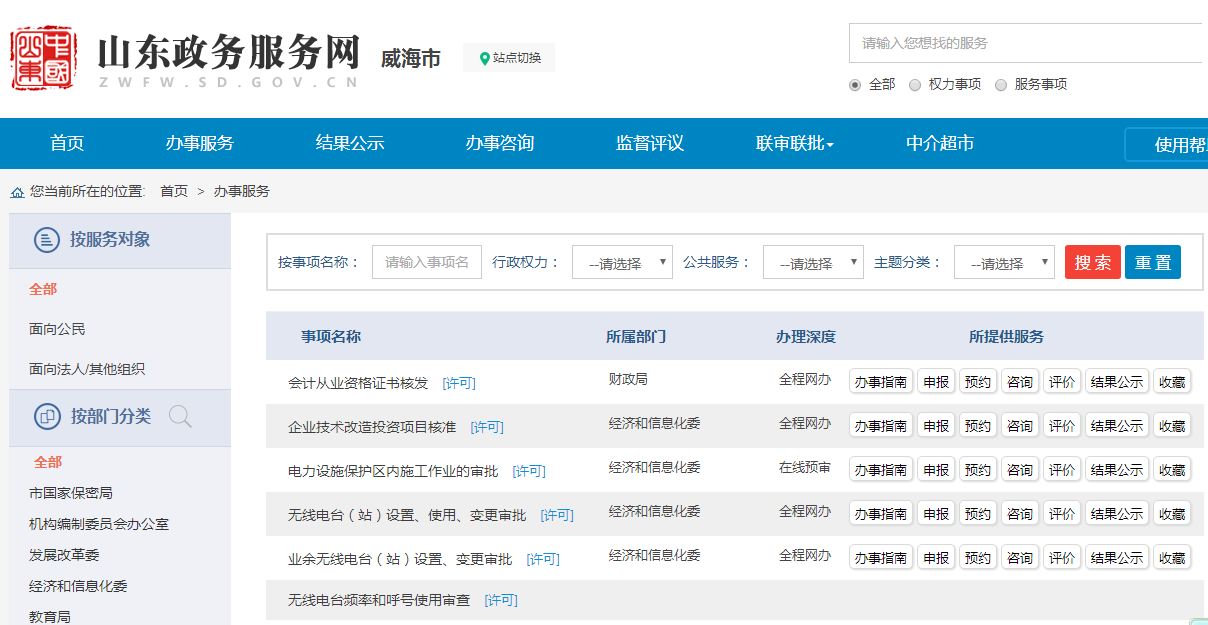Click 收藏 for 企业技术改造投资项目核准

coord(1172,426)
